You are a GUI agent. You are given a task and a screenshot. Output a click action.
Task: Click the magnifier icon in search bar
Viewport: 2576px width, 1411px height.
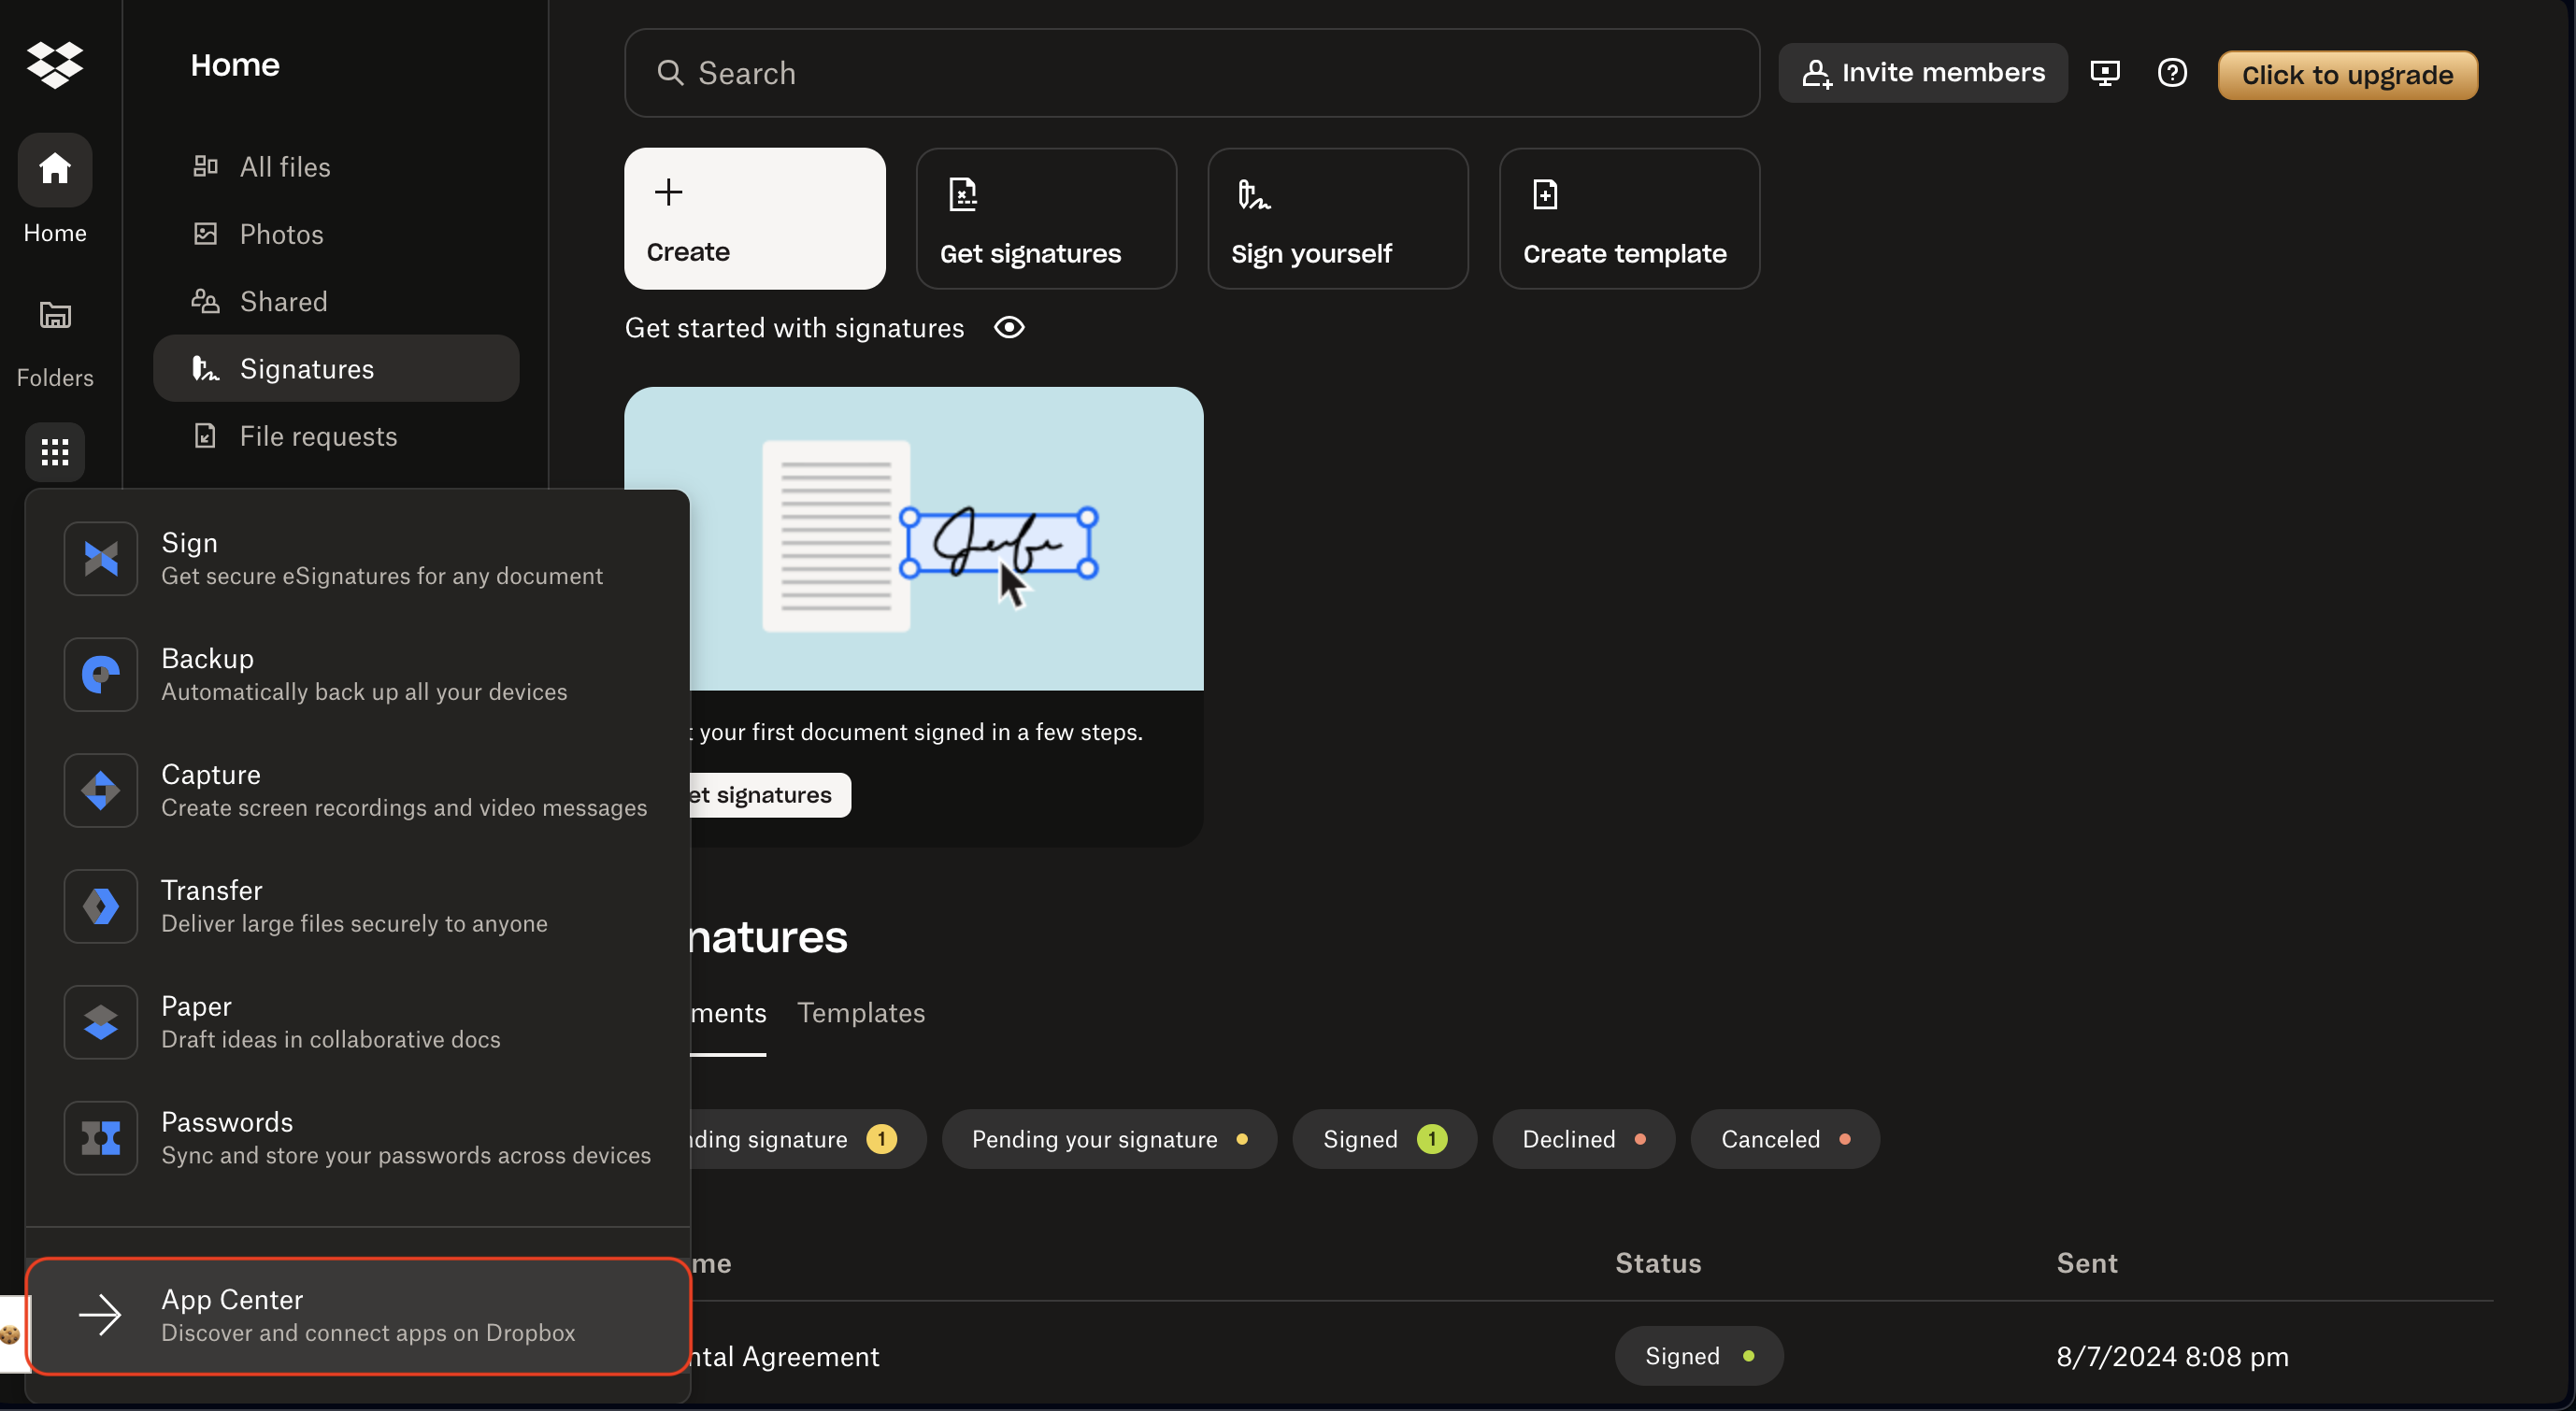click(670, 73)
